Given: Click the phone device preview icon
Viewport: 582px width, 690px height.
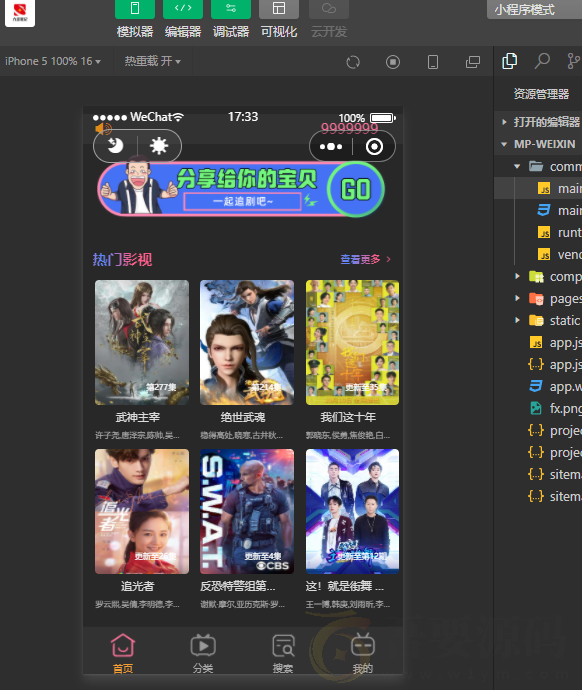Looking at the screenshot, I should [433, 62].
